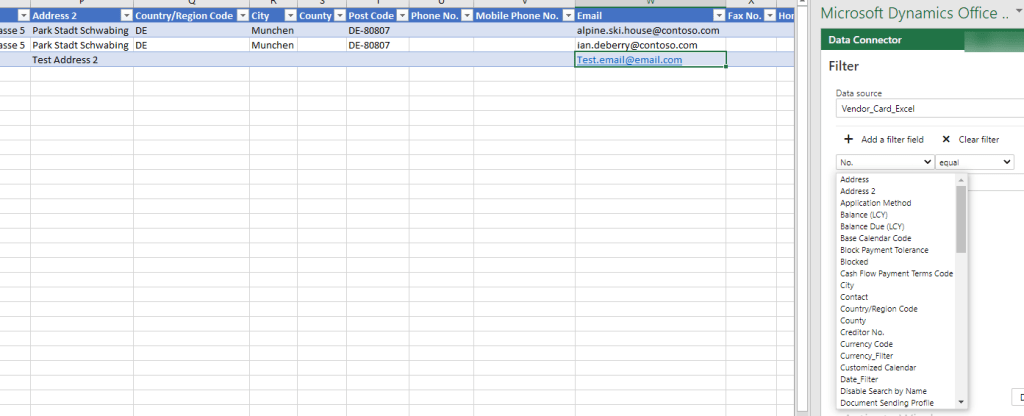Open the Address 2 column filter arrow
This screenshot has width=1024, height=416.
tap(125, 17)
